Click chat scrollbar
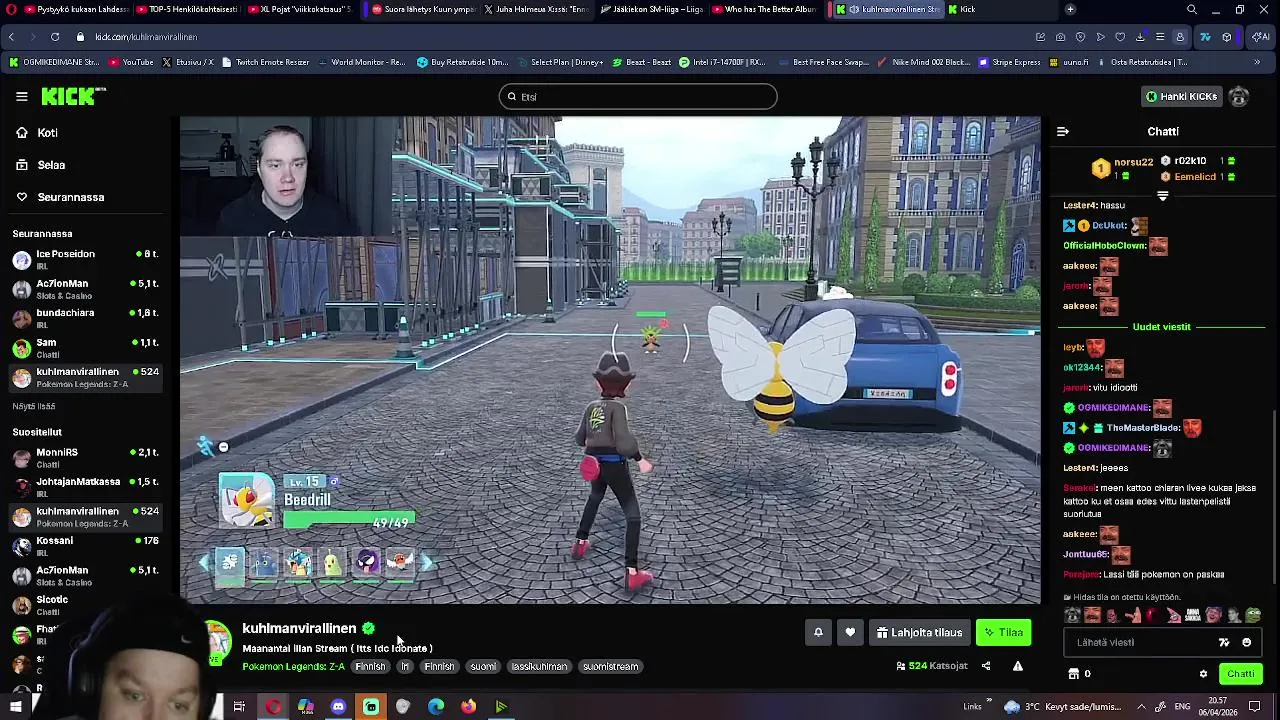Viewport: 1280px width, 720px height. (x=1274, y=497)
